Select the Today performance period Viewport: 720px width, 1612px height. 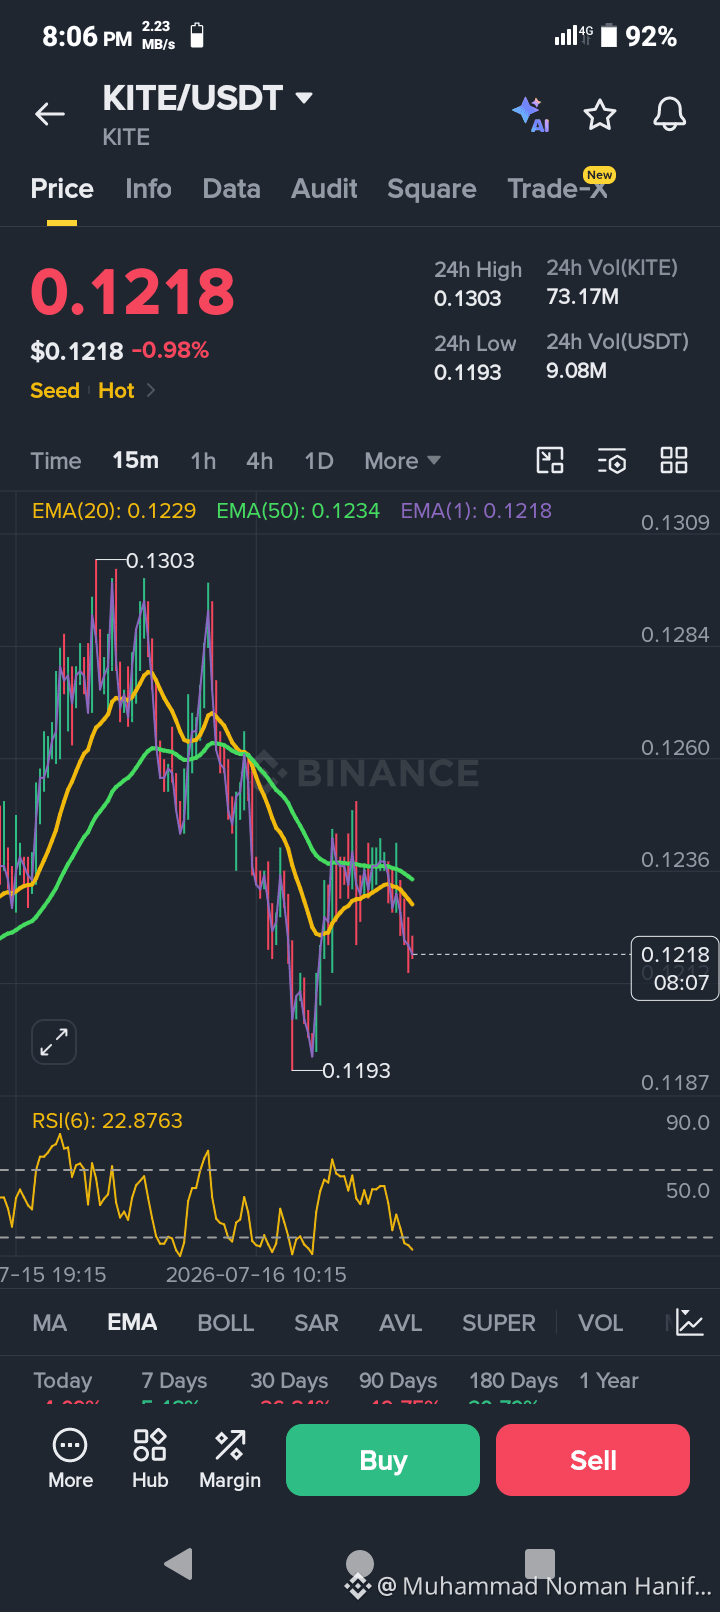[x=62, y=1380]
